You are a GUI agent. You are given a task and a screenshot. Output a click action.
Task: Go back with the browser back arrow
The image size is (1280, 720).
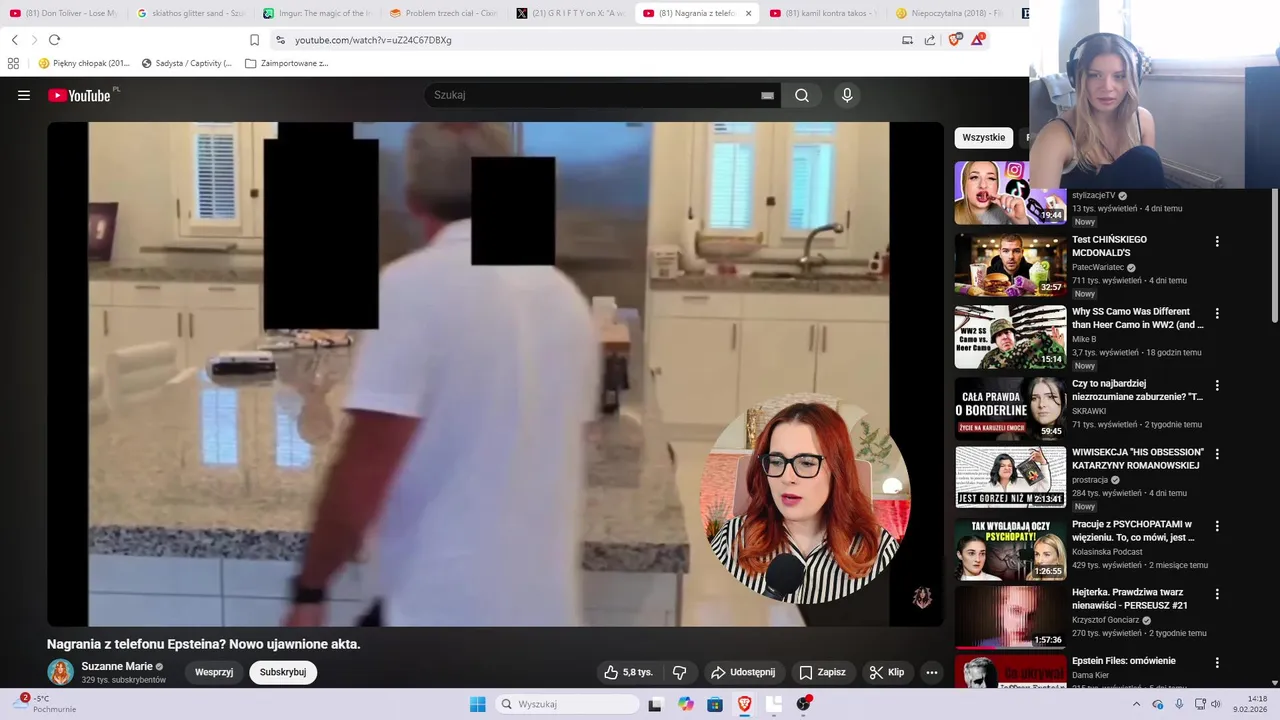pos(15,40)
